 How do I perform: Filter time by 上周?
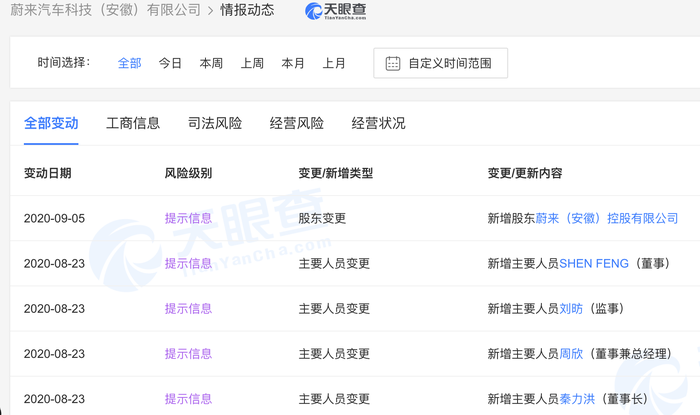pyautogui.click(x=252, y=63)
